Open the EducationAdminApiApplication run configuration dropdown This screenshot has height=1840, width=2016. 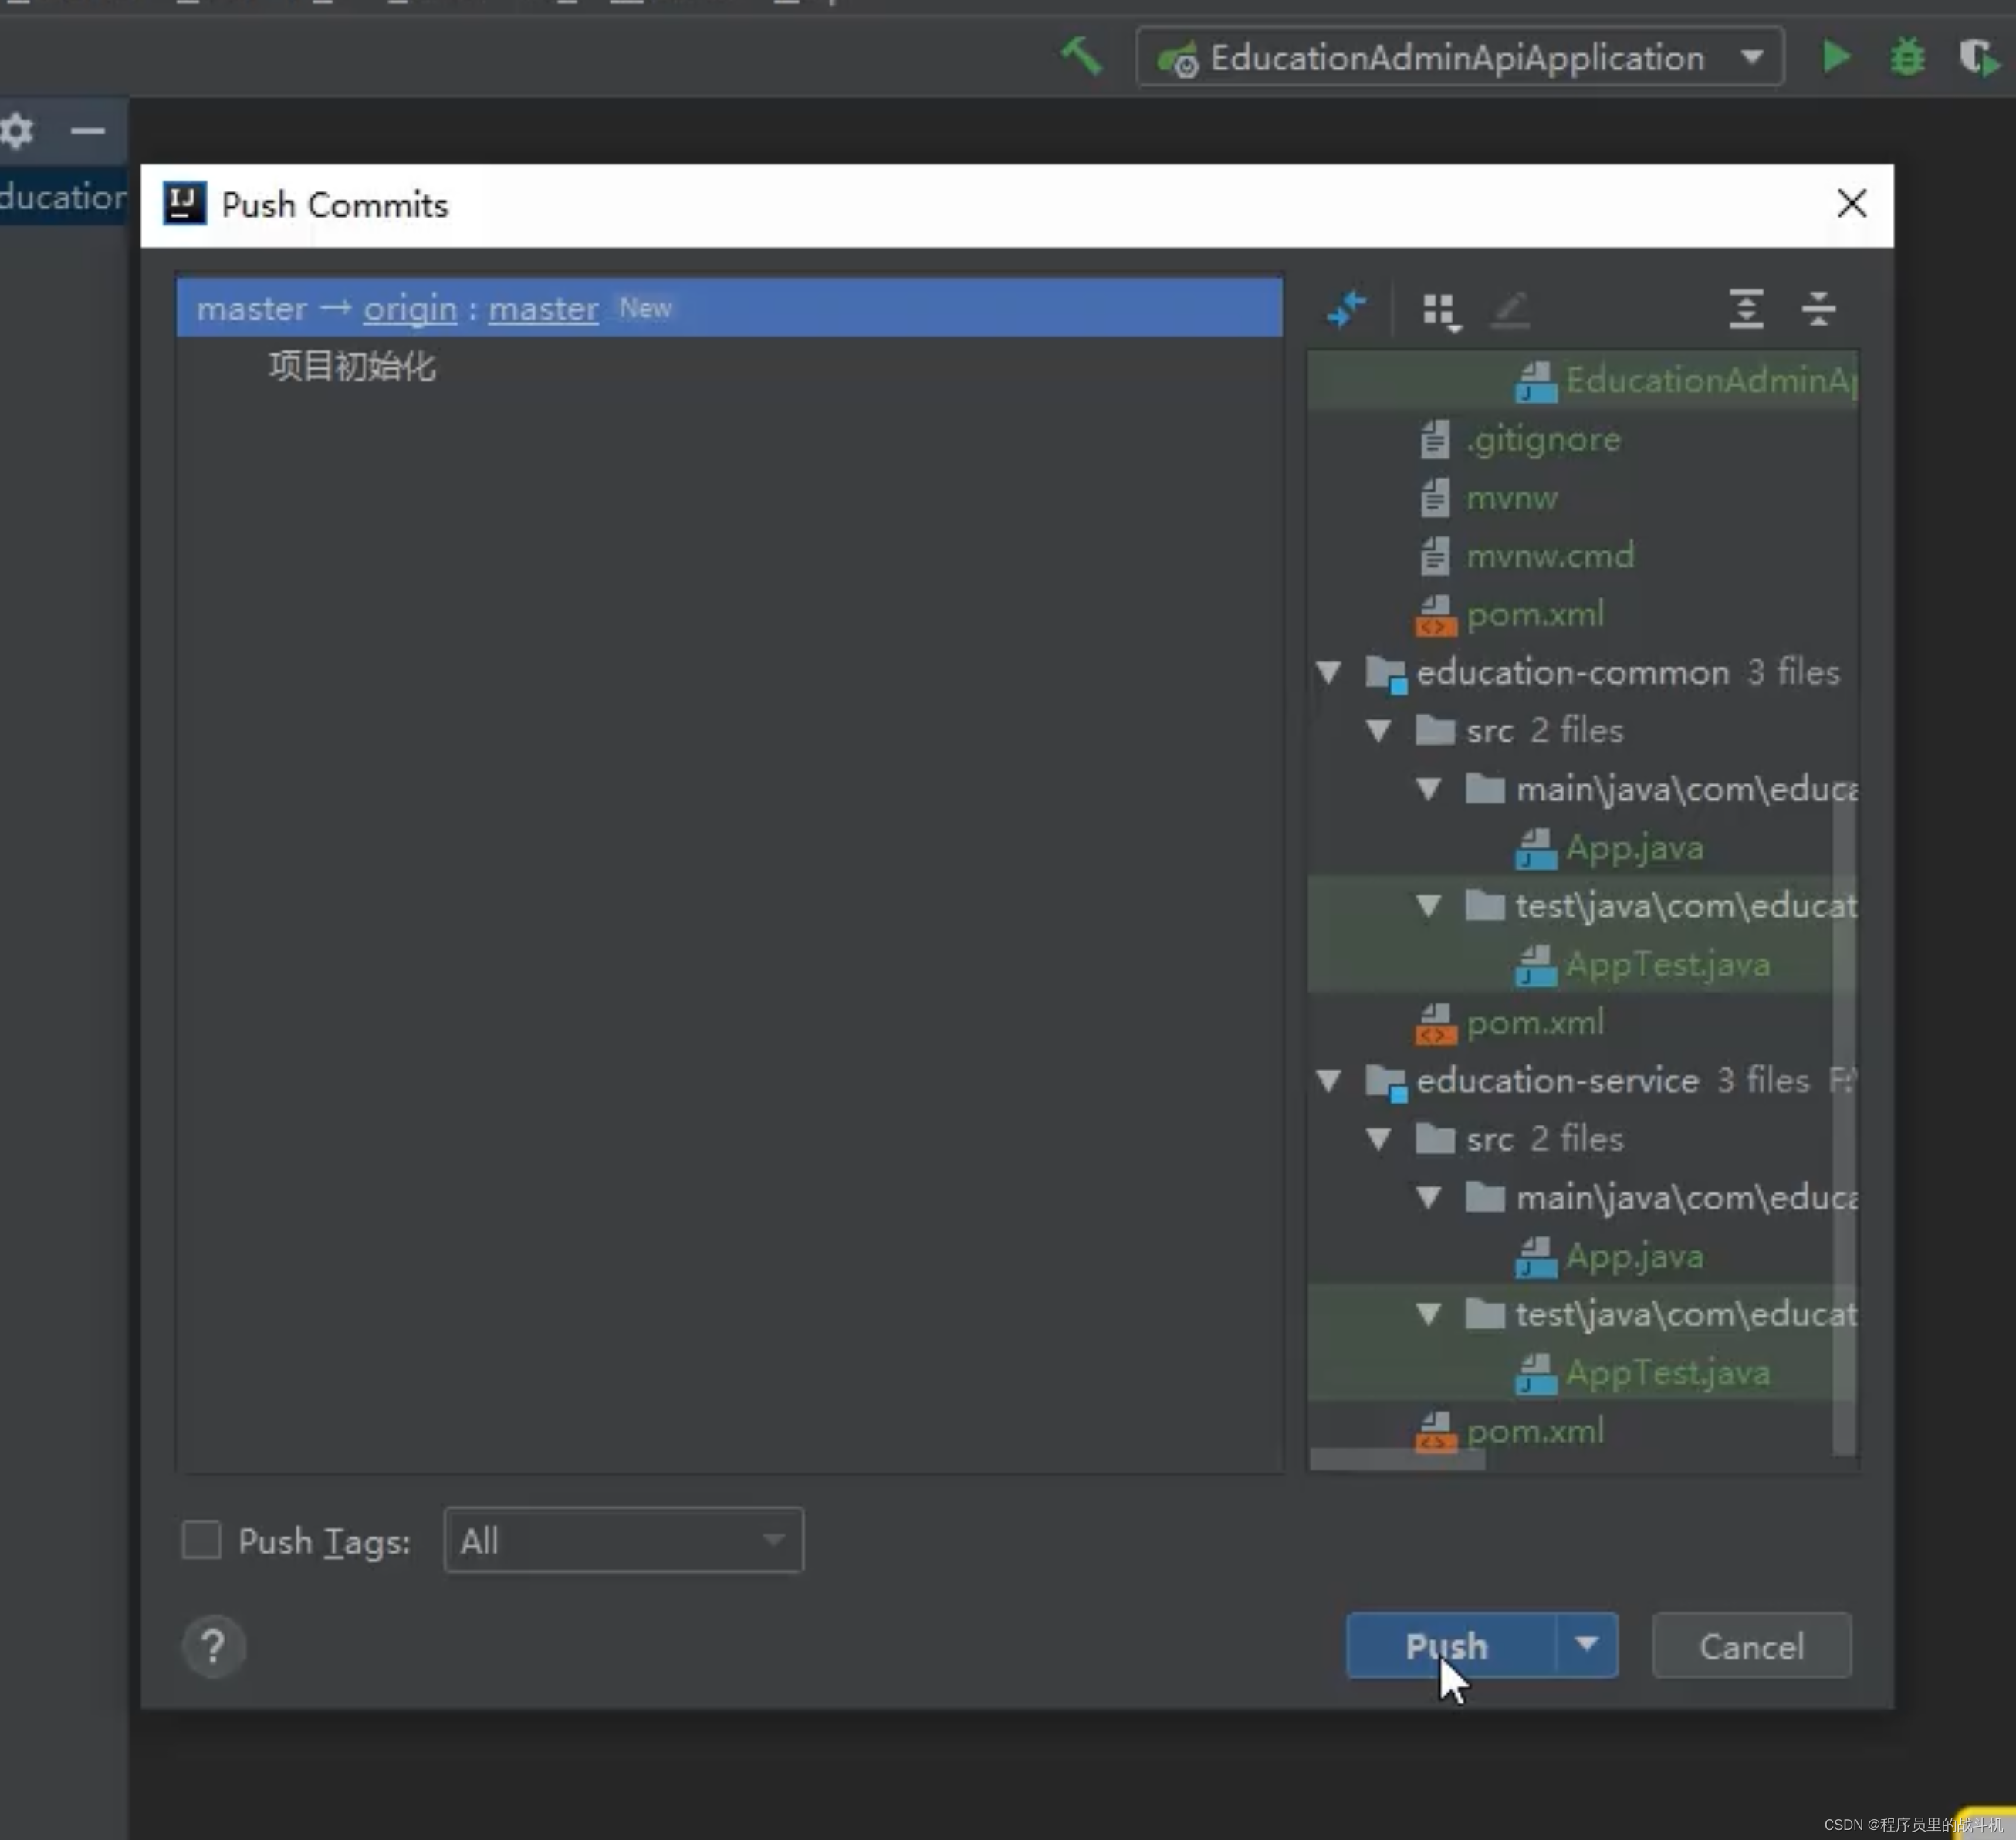[1459, 57]
